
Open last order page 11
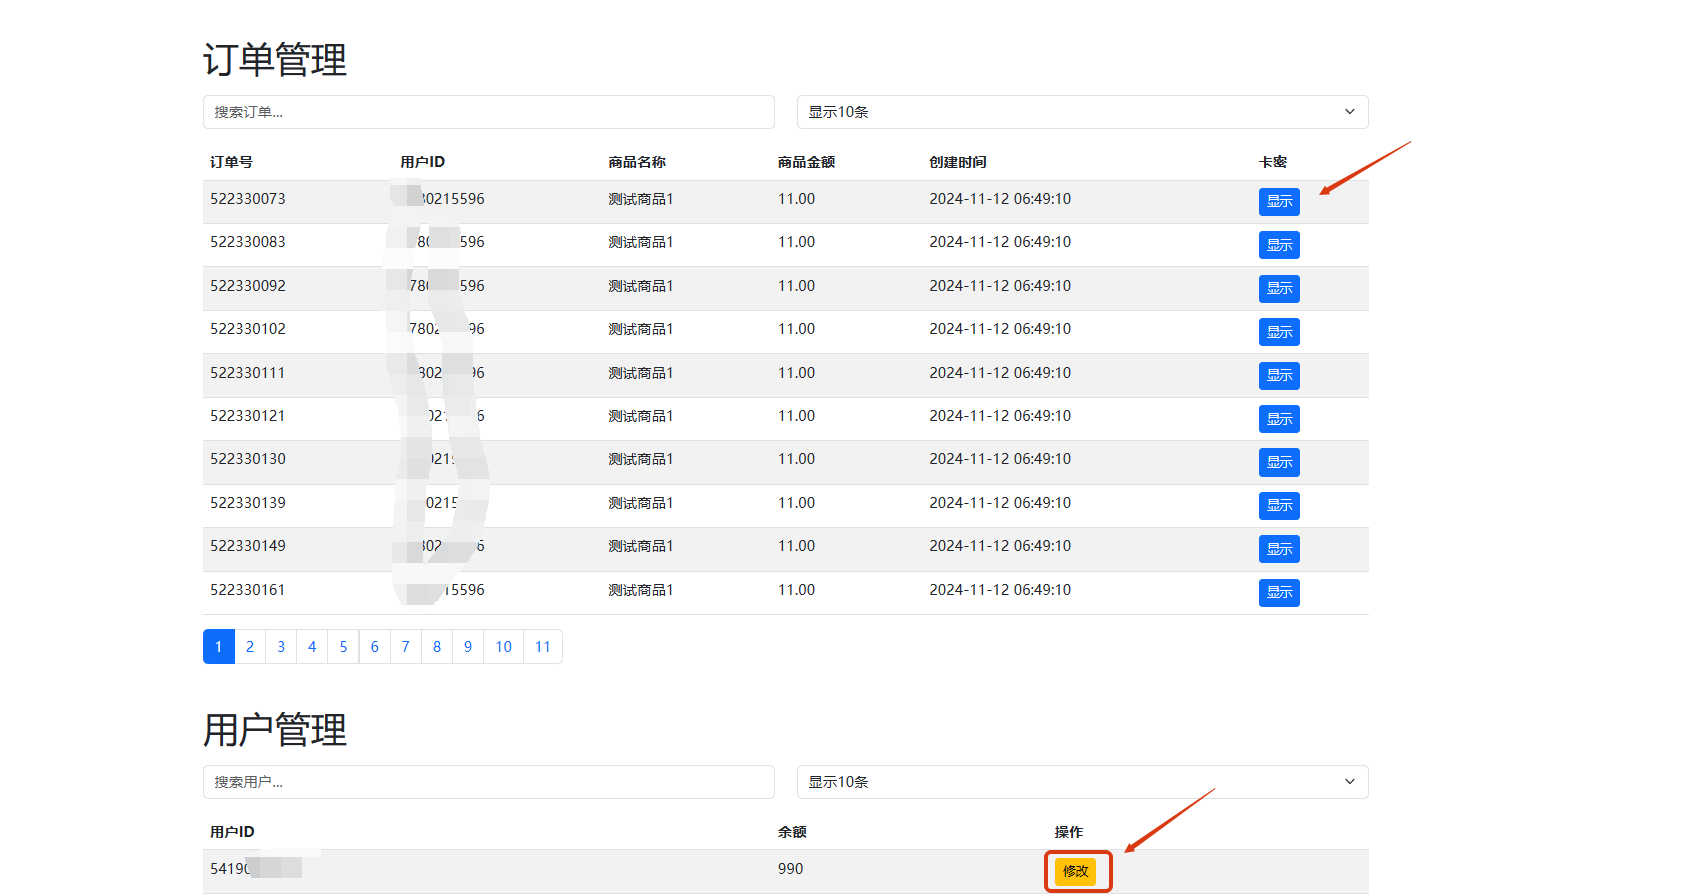pos(543,647)
